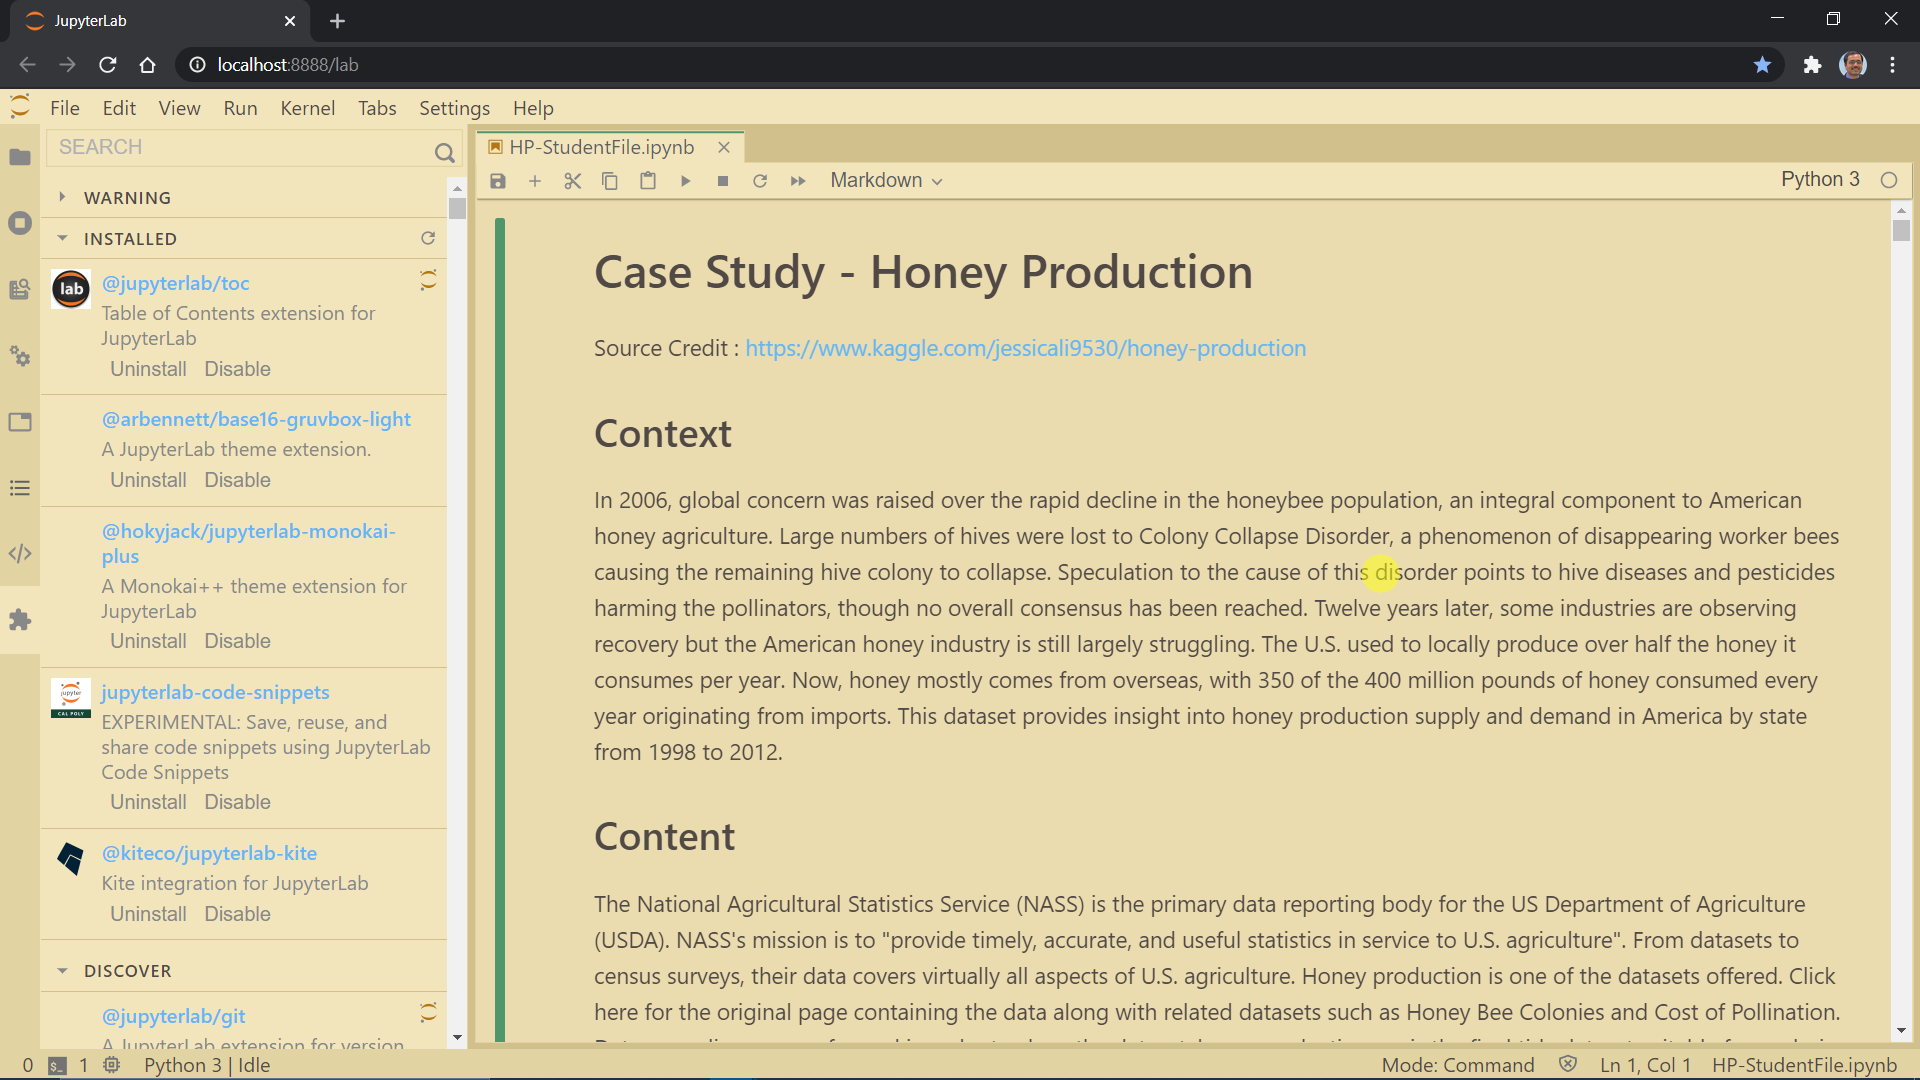The height and width of the screenshot is (1080, 1920).
Task: Disable the jupyterlab-monokai-plus extension
Action: [237, 641]
